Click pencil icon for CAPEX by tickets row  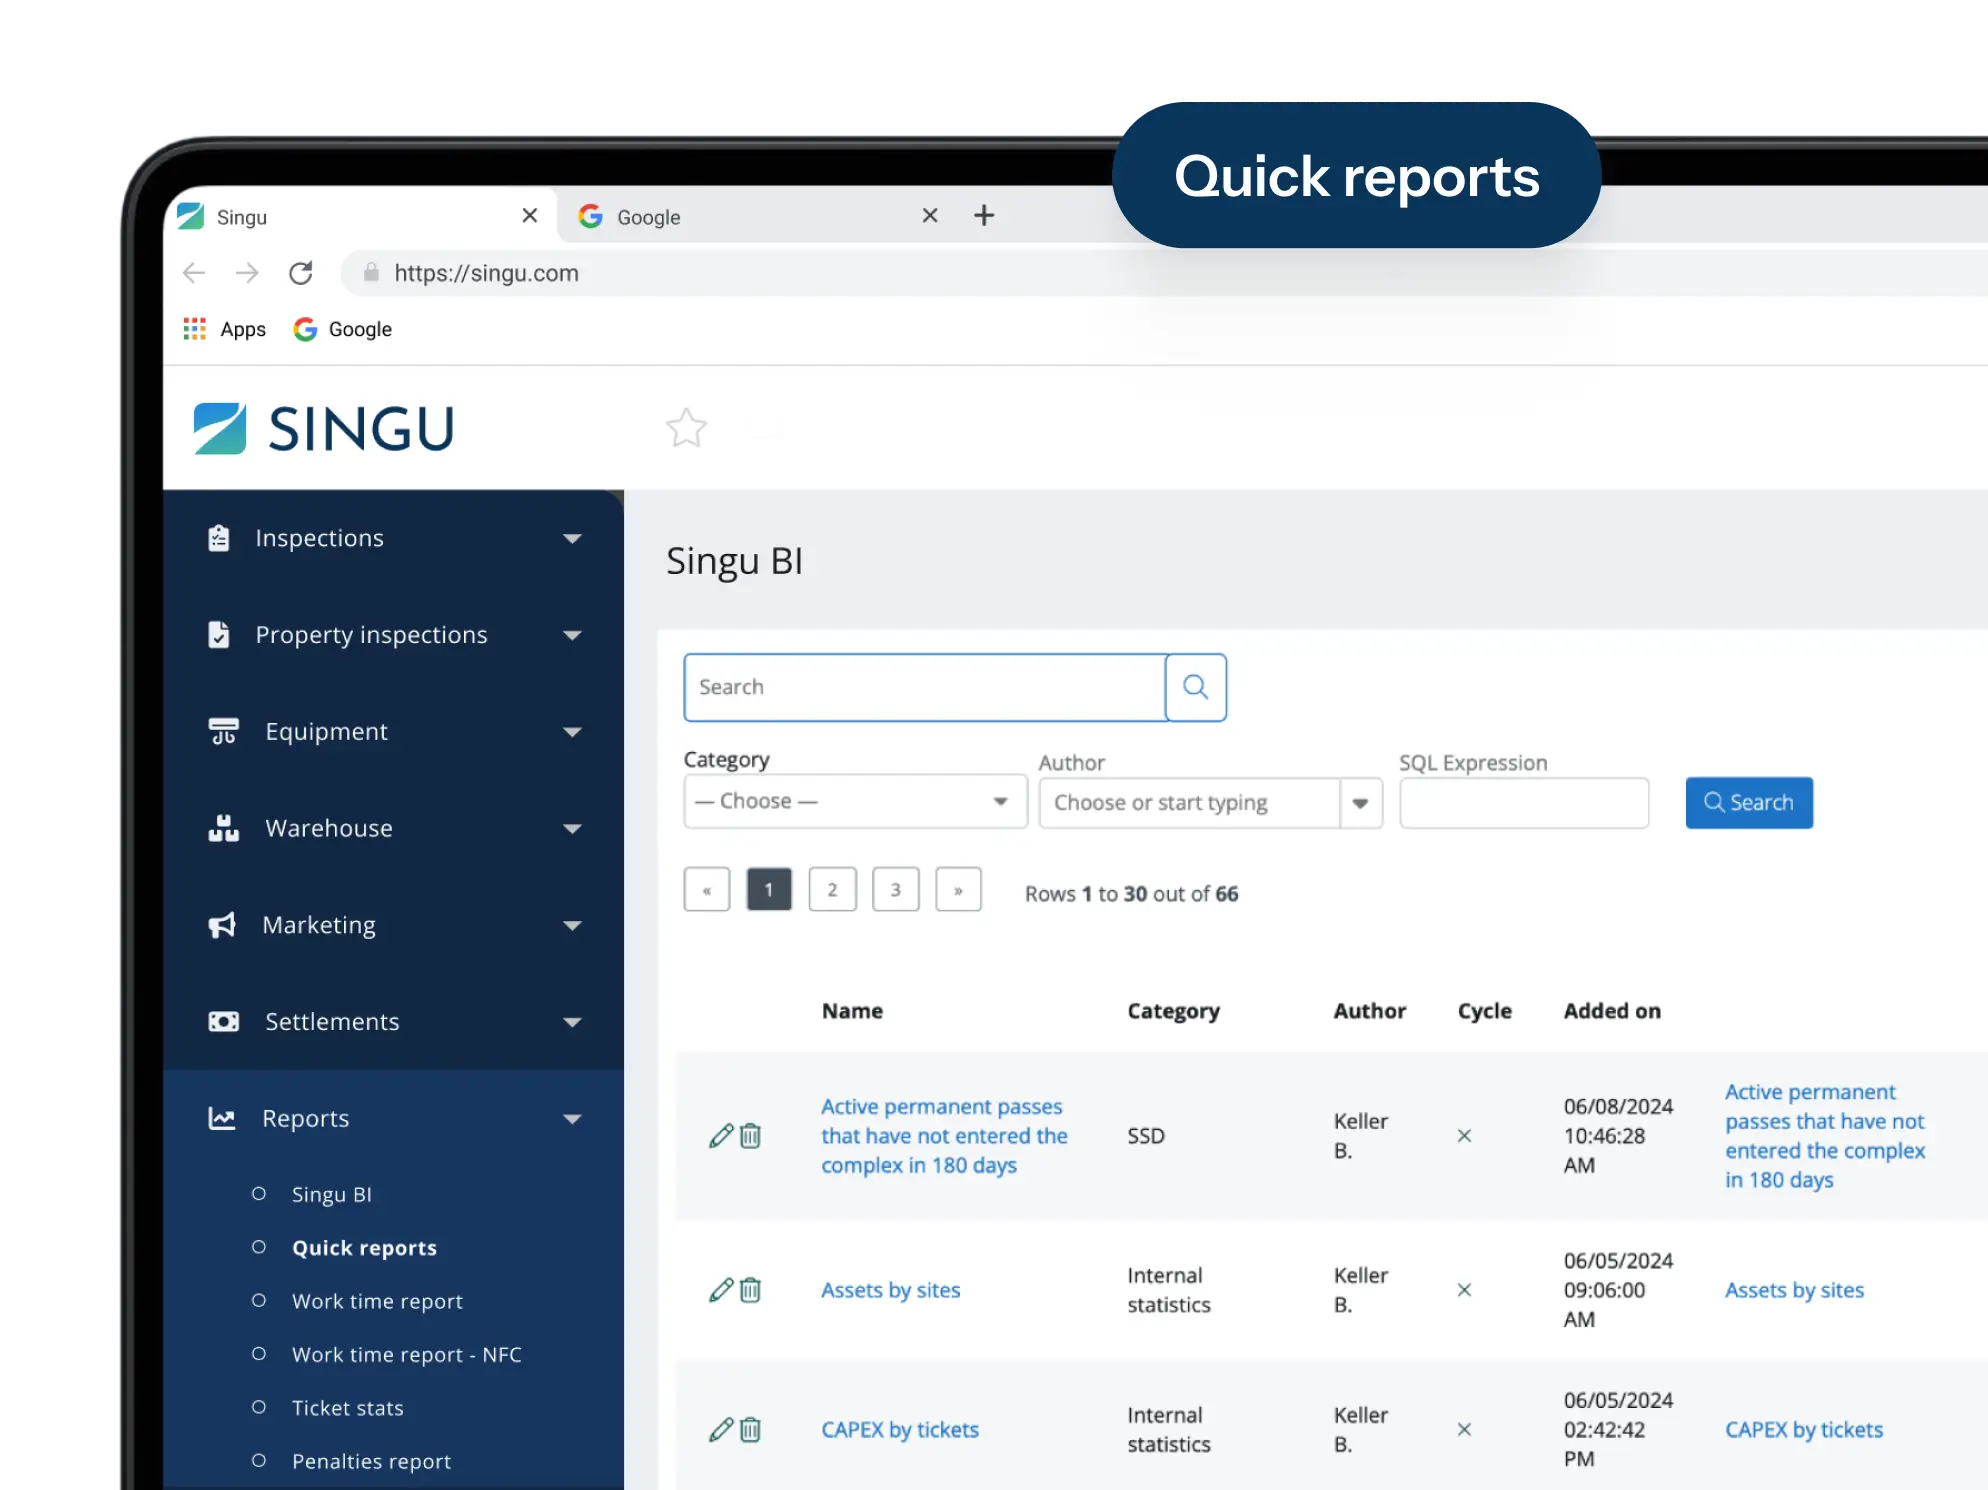coord(721,1430)
